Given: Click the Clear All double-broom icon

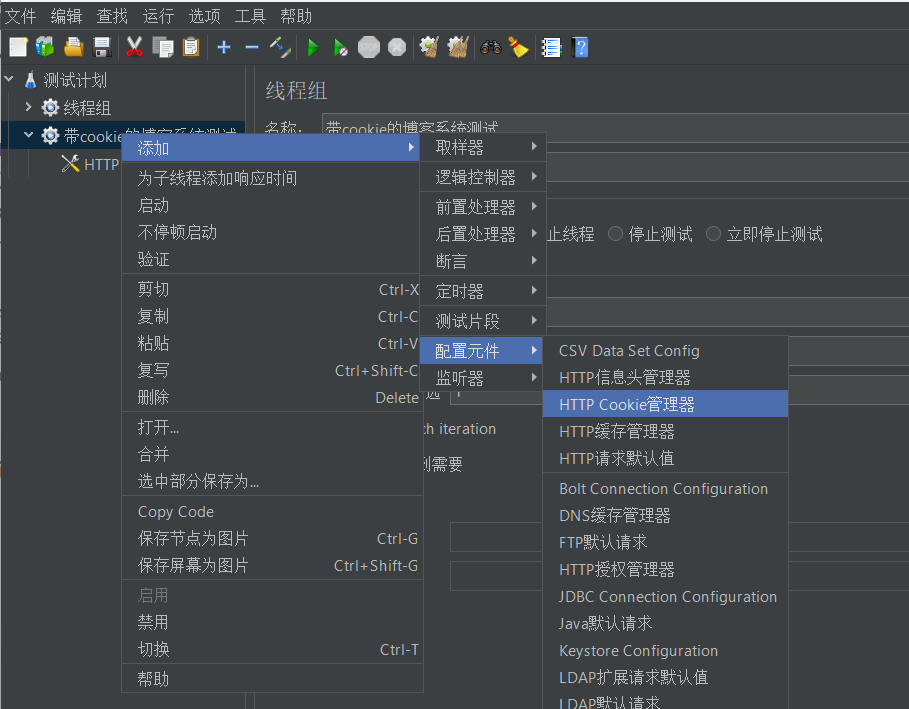Looking at the screenshot, I should pos(458,47).
